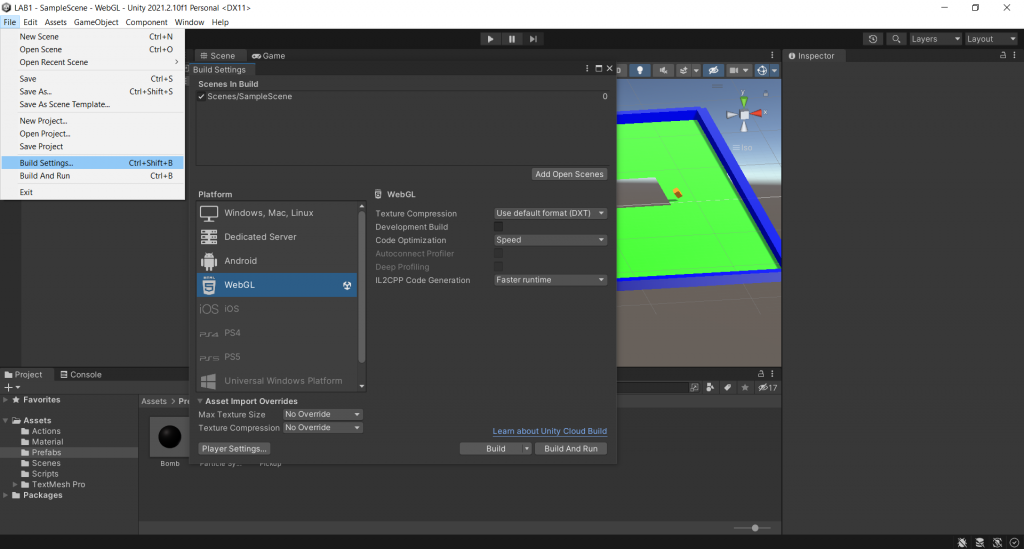Click the Inspector panel lock icon
Image resolution: width=1024 pixels, height=549 pixels.
[1003, 55]
